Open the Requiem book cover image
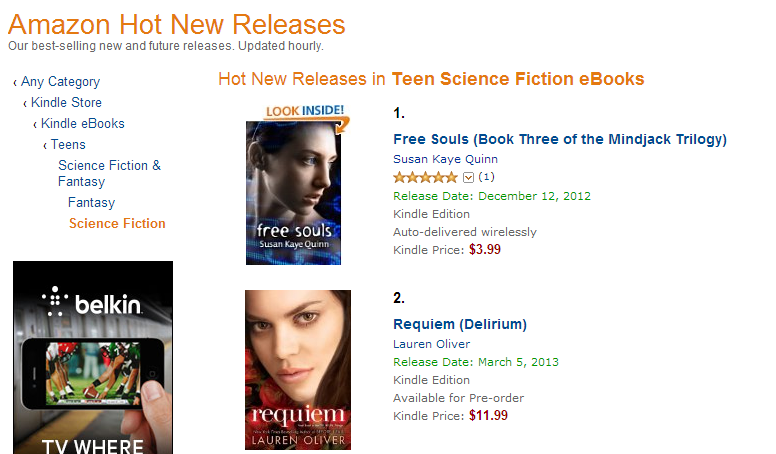 click(x=298, y=369)
